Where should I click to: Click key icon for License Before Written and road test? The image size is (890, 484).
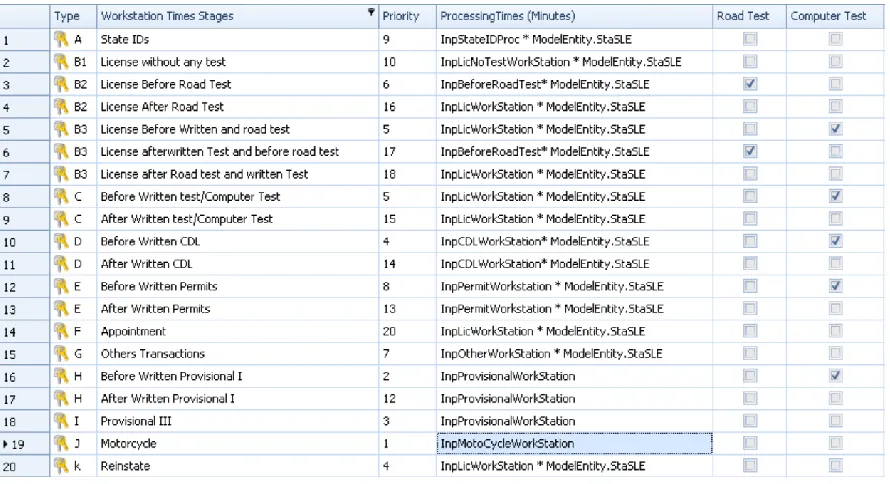click(x=61, y=129)
